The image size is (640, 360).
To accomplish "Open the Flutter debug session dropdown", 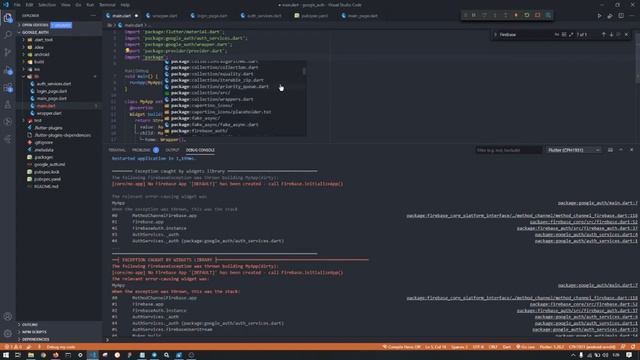I will point(573,150).
